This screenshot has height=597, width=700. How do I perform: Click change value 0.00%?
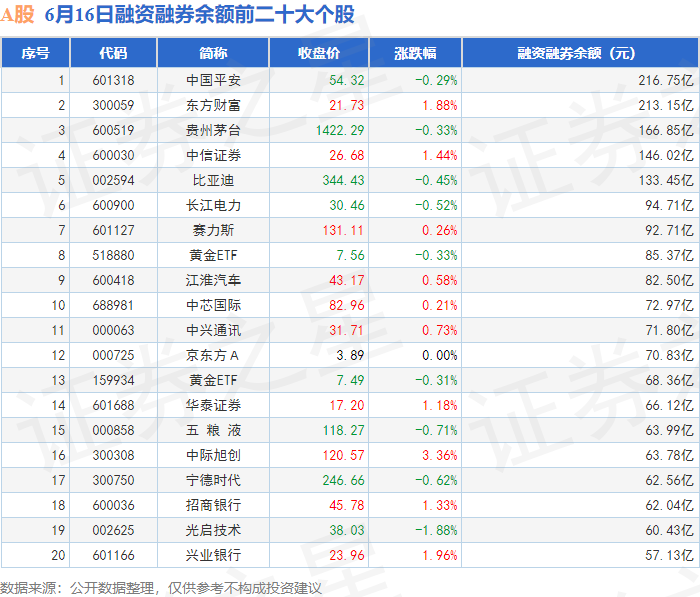tap(440, 355)
